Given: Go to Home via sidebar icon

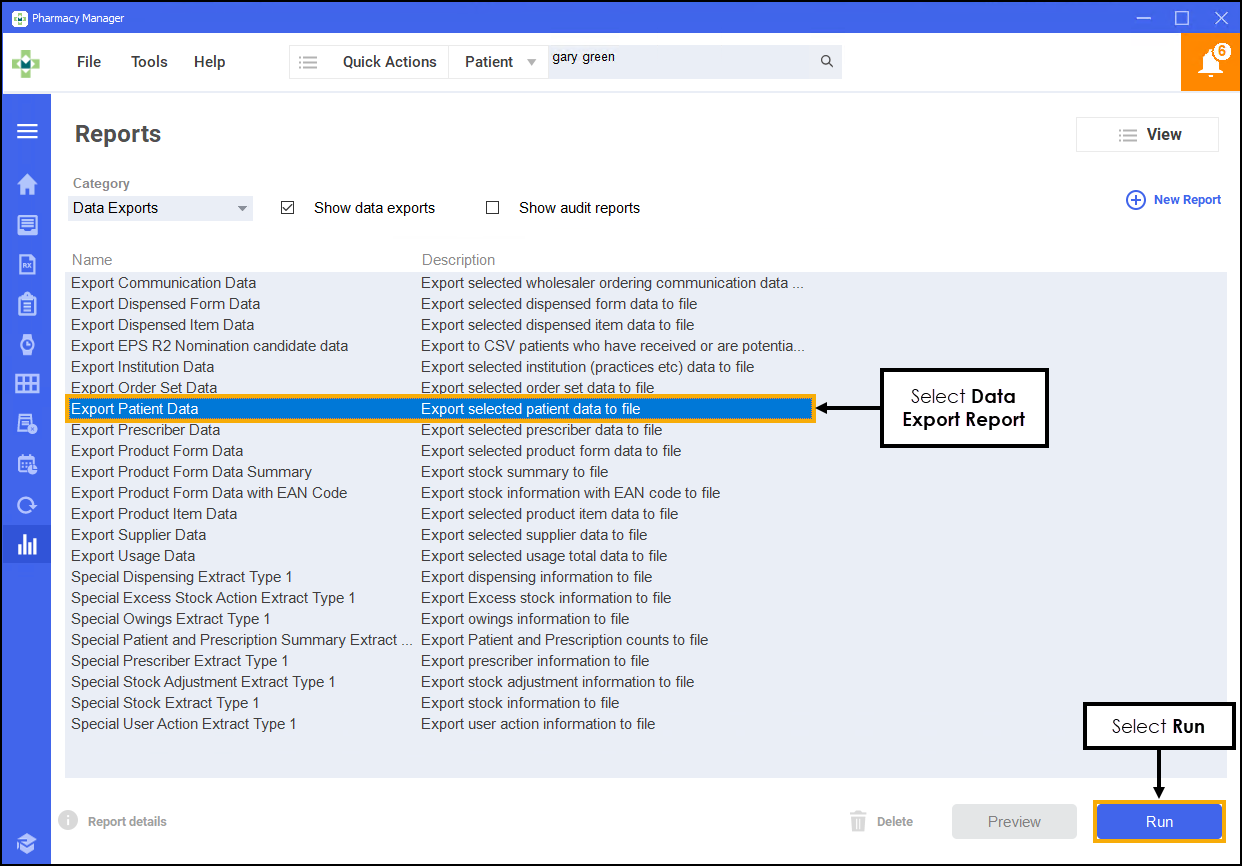Looking at the screenshot, I should pyautogui.click(x=27, y=185).
